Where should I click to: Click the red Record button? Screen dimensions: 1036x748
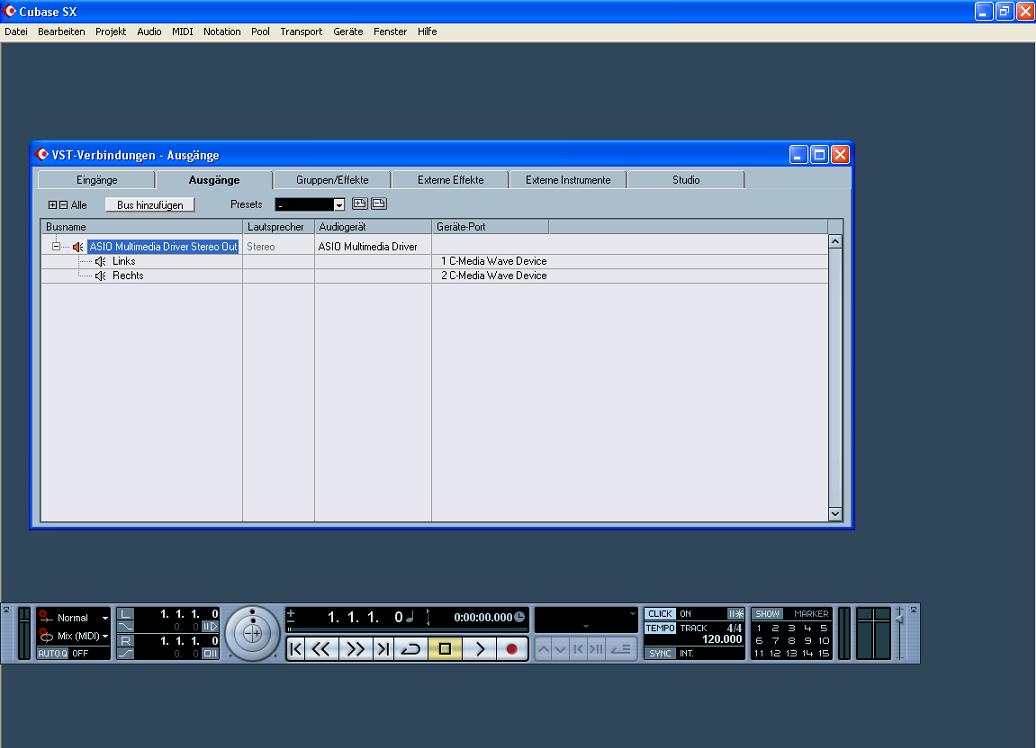511,649
